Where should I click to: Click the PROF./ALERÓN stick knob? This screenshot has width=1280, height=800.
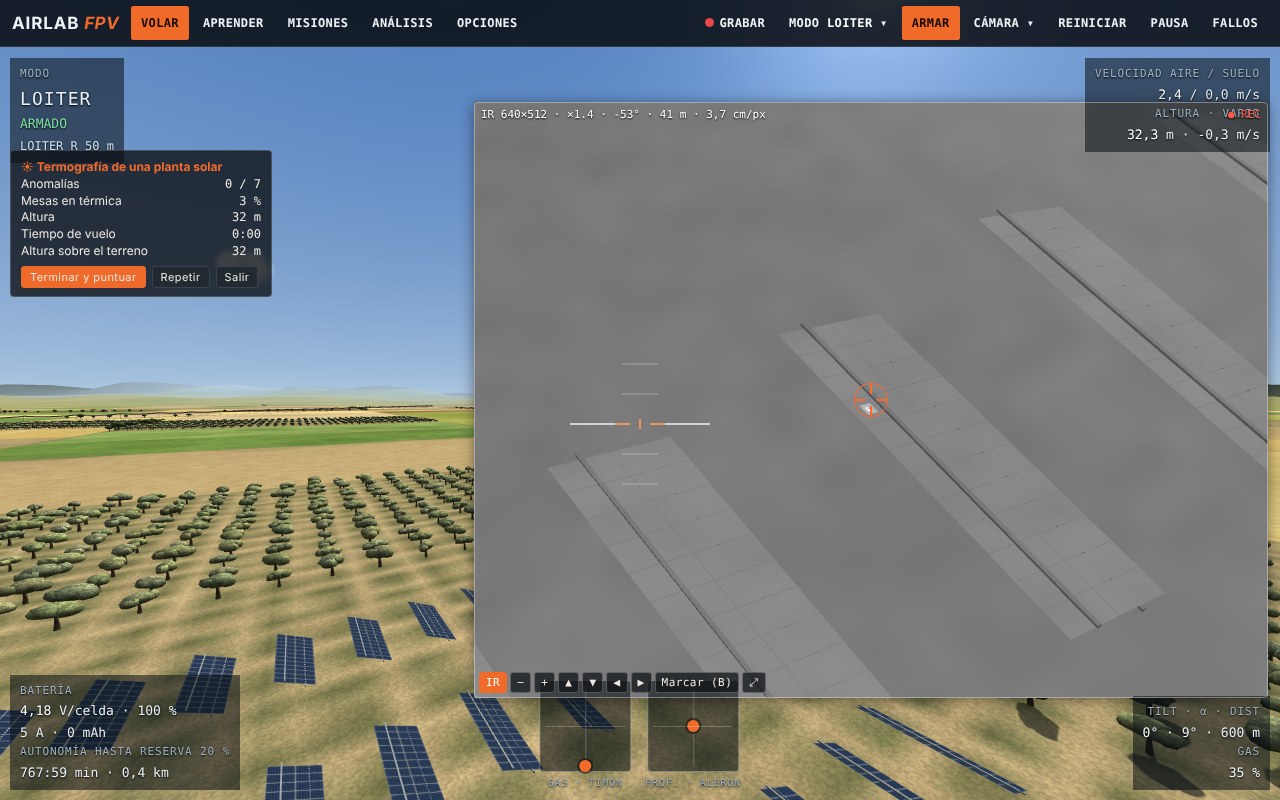693,726
